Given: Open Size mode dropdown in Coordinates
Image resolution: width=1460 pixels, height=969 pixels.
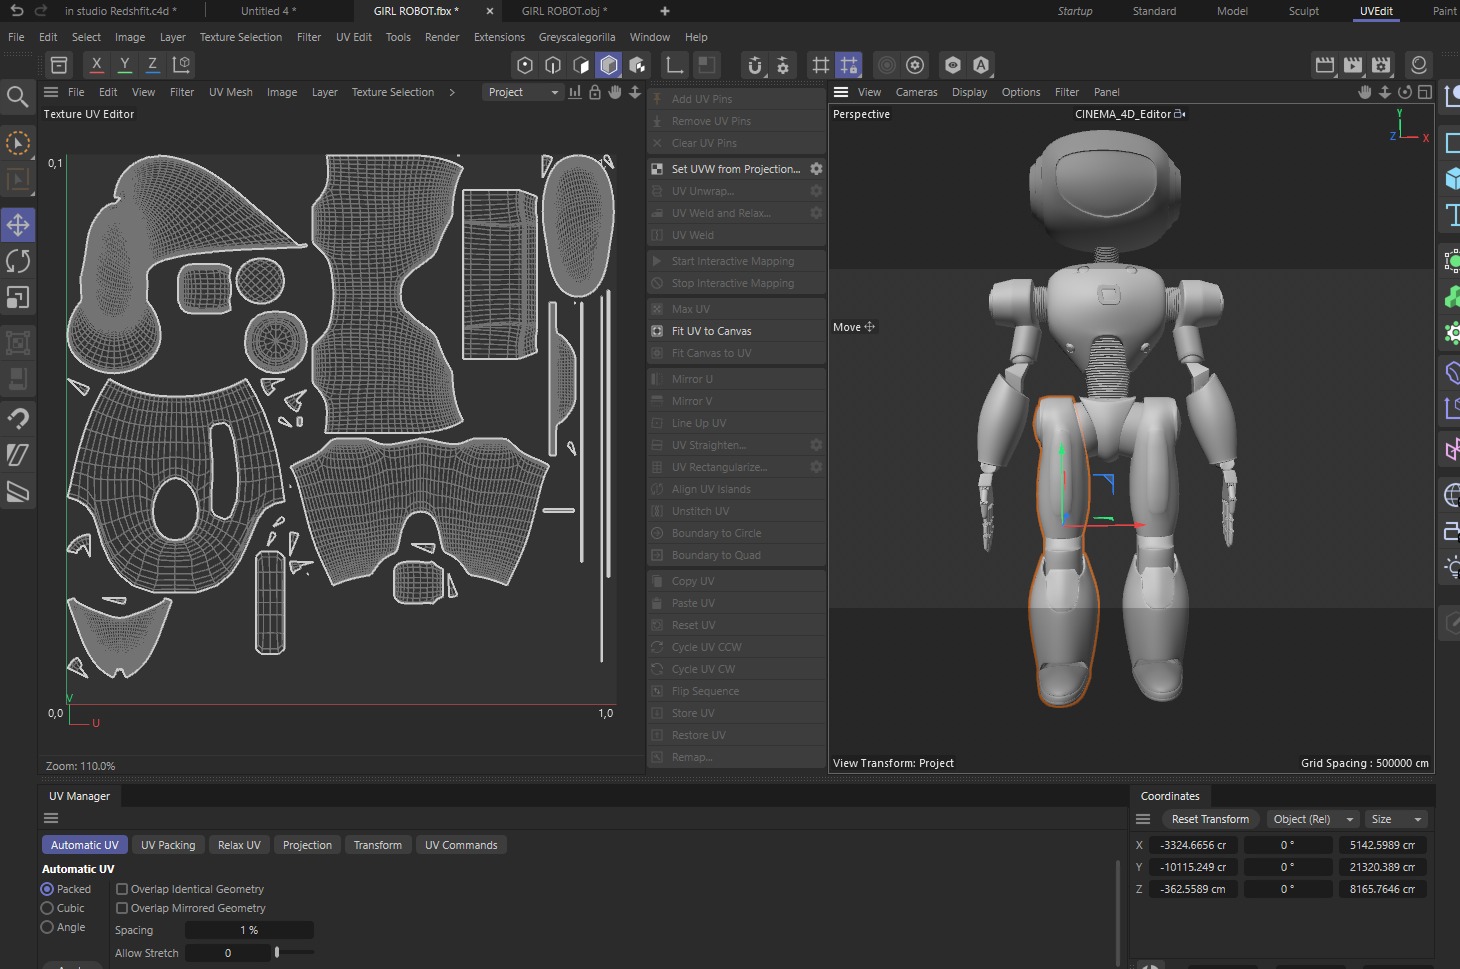Looking at the screenshot, I should (1396, 819).
